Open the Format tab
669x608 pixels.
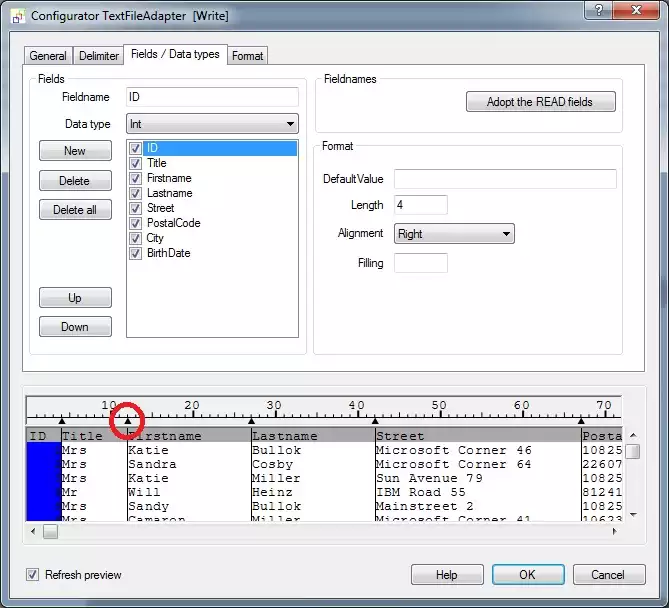[x=247, y=56]
